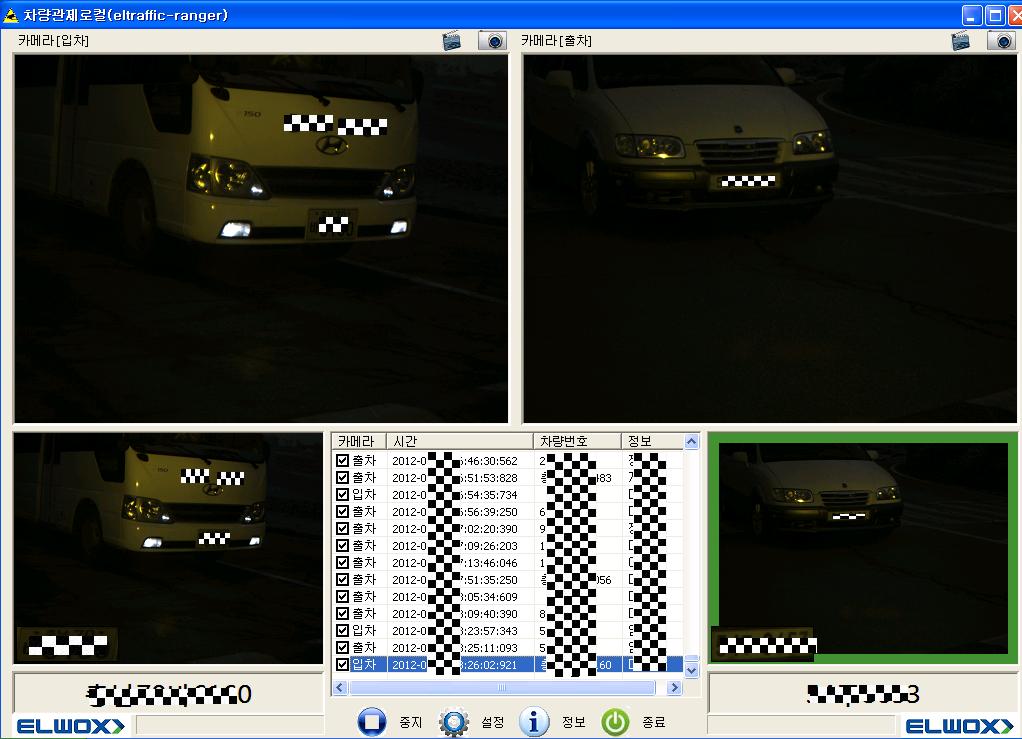
Task: Click the 정보 column header in list
Action: click(x=650, y=441)
